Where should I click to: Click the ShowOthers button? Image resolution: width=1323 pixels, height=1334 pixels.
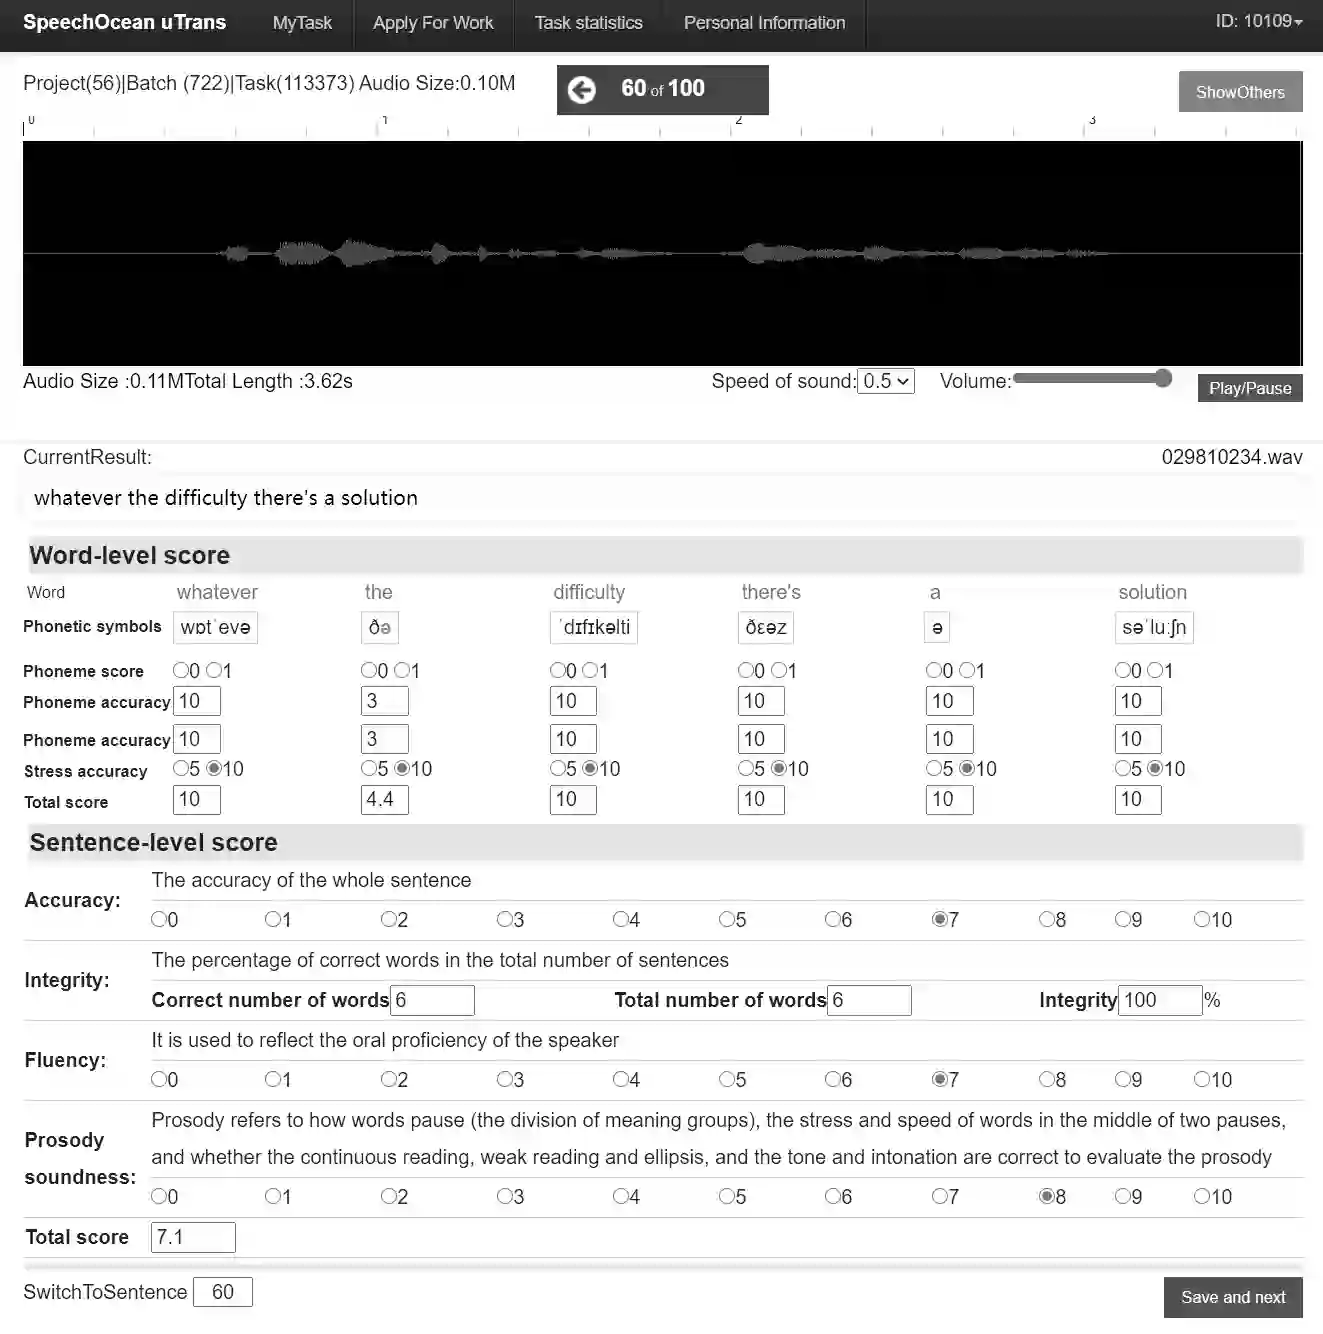tap(1240, 92)
